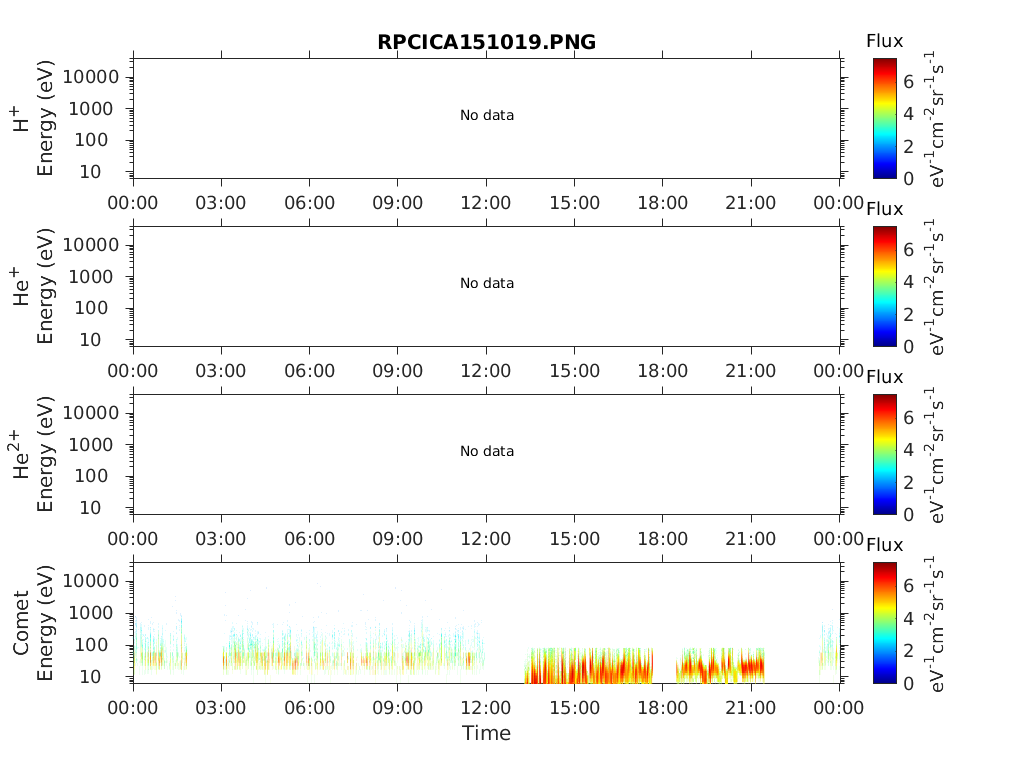Click the Flux label above He+ colorbar
This screenshot has height=768, width=1024.
[x=885, y=209]
